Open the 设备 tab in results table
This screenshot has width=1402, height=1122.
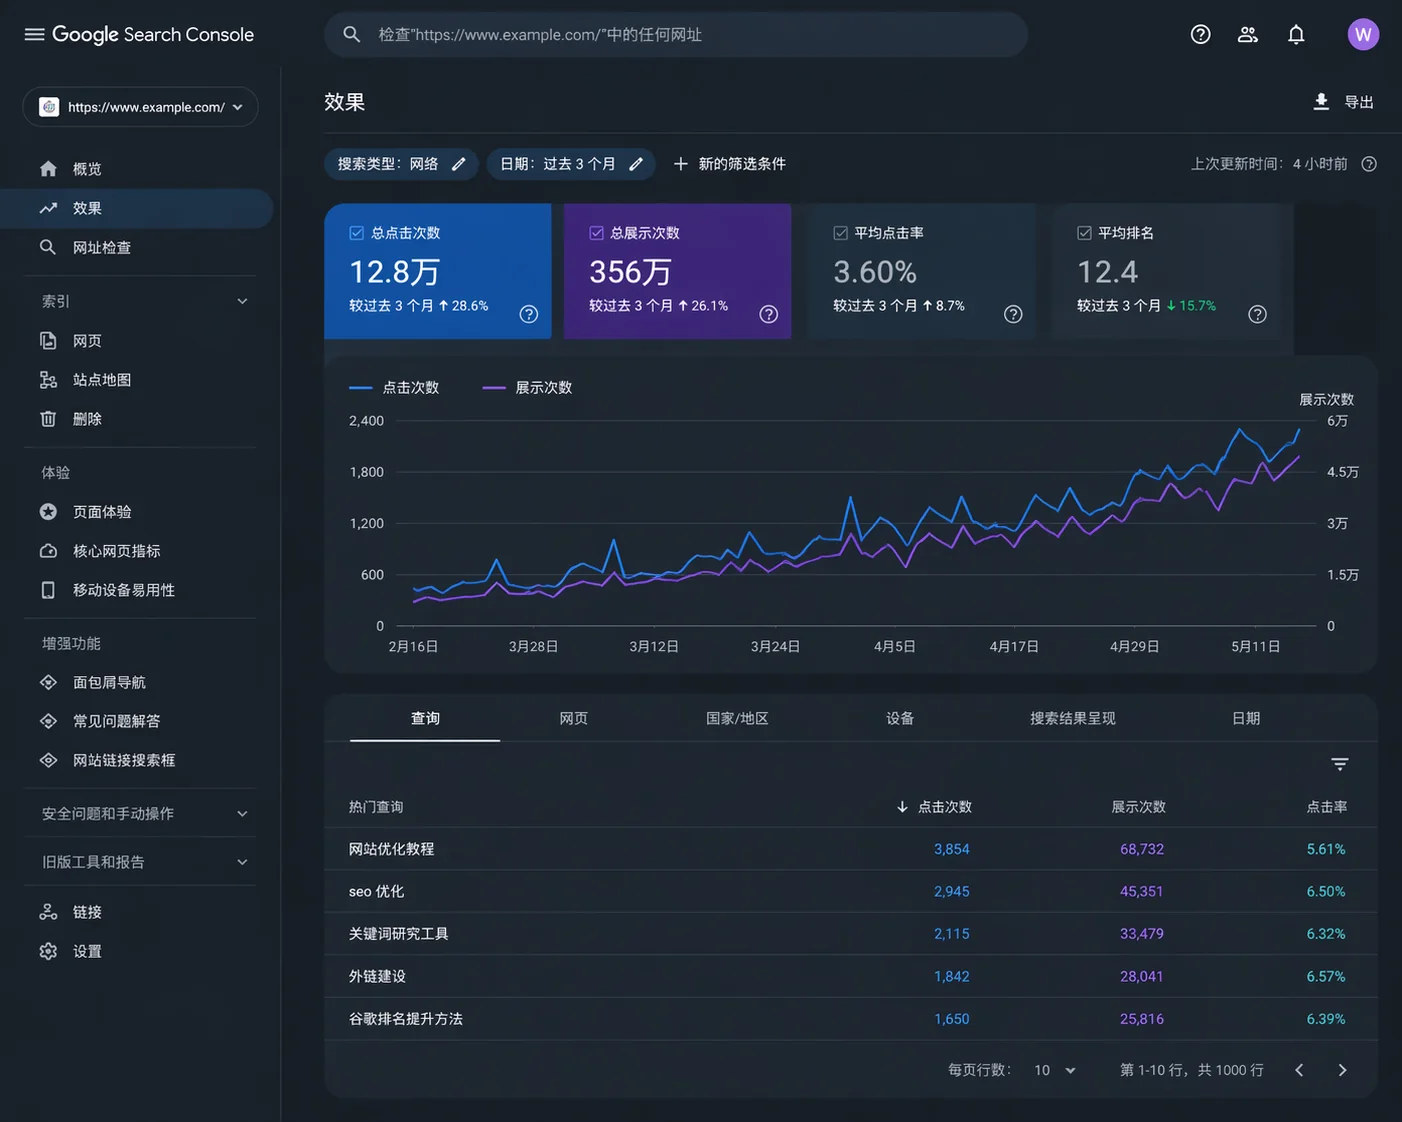pos(899,718)
